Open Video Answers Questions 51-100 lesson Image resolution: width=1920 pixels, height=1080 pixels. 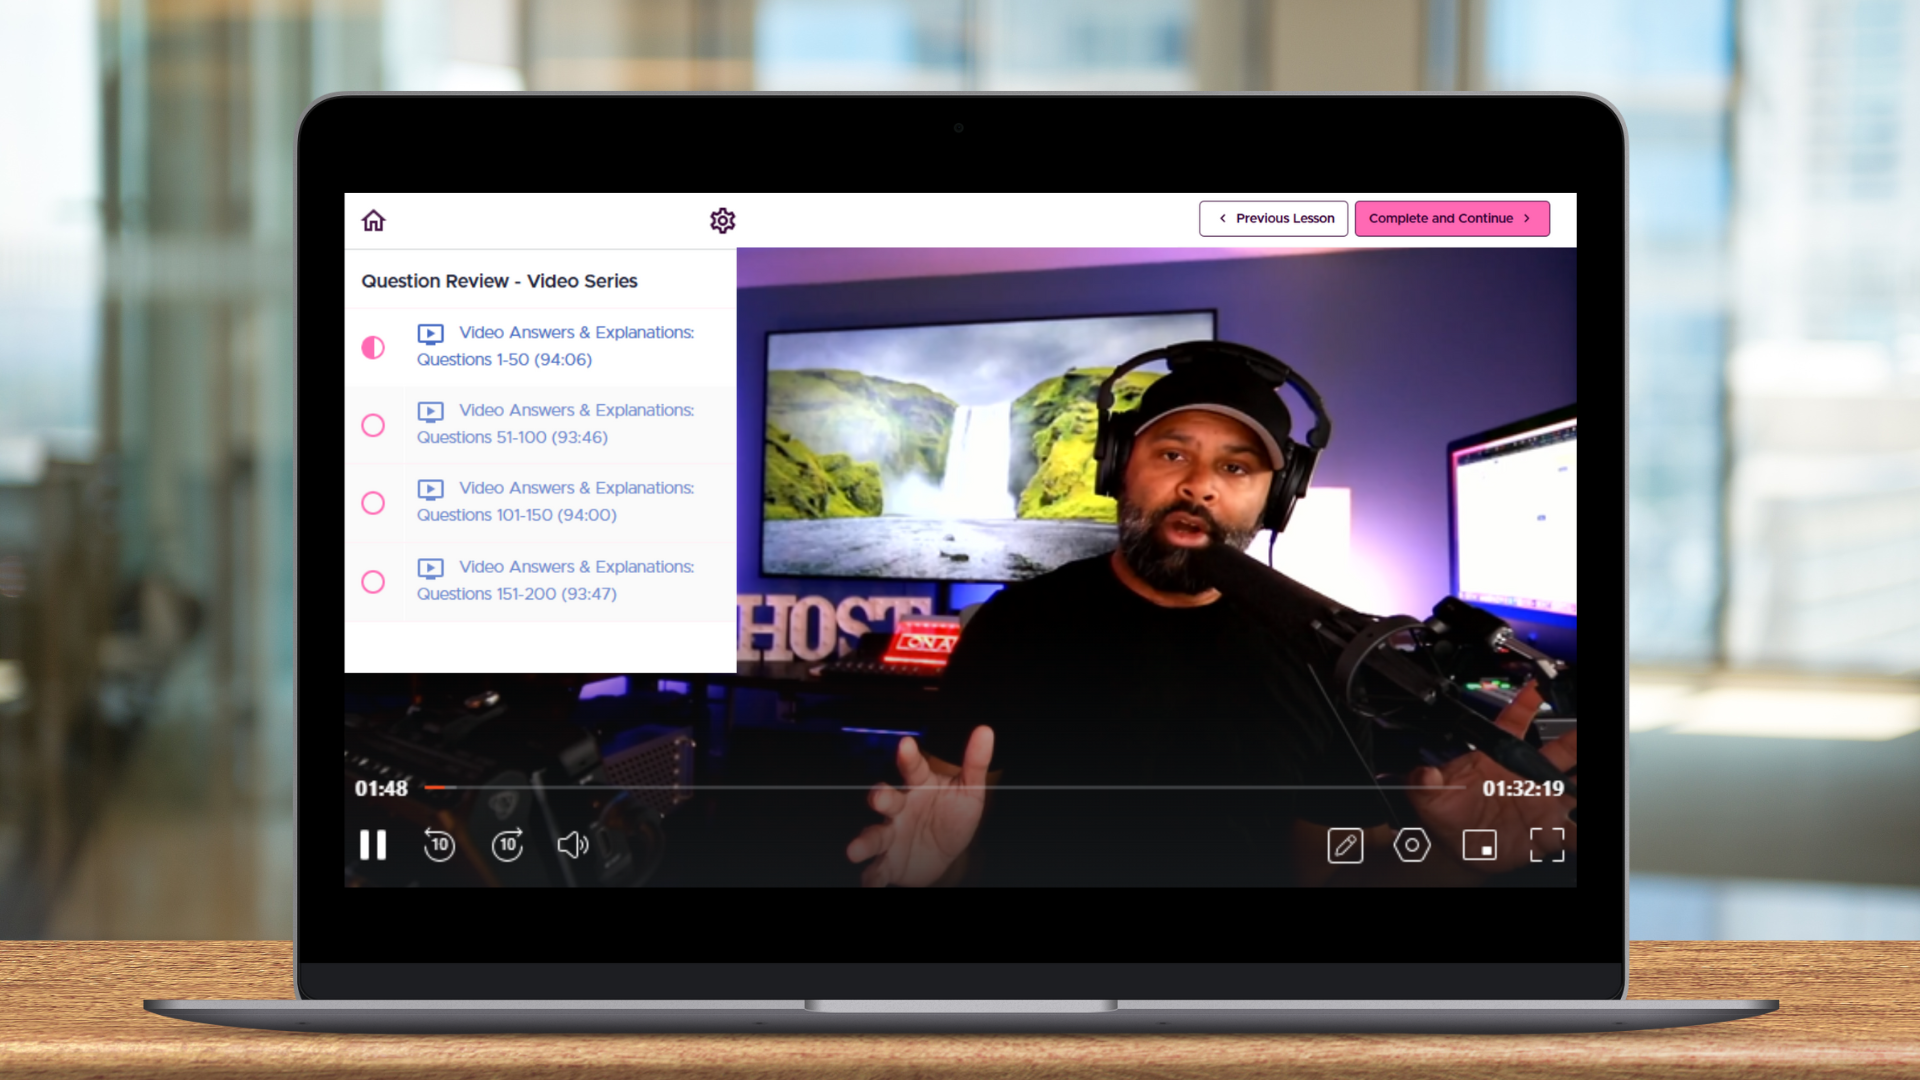[555, 424]
